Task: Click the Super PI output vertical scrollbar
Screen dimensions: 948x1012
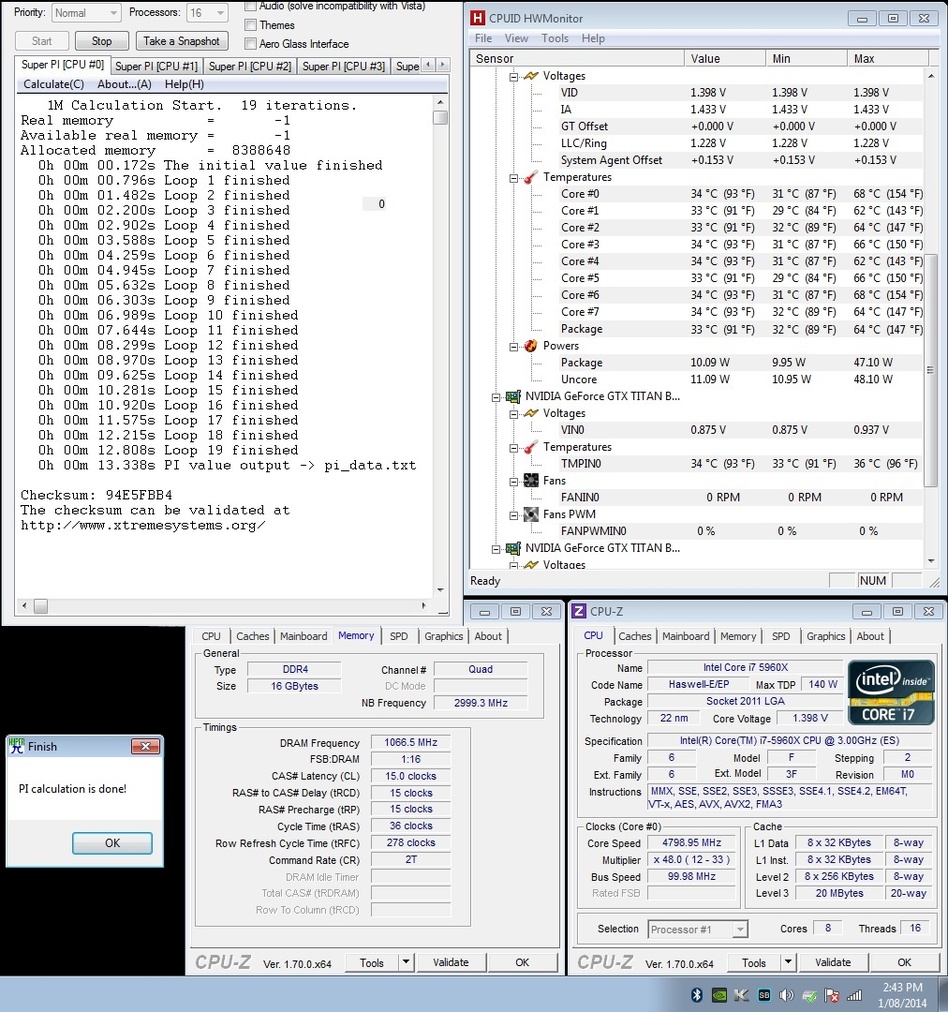Action: tap(440, 350)
